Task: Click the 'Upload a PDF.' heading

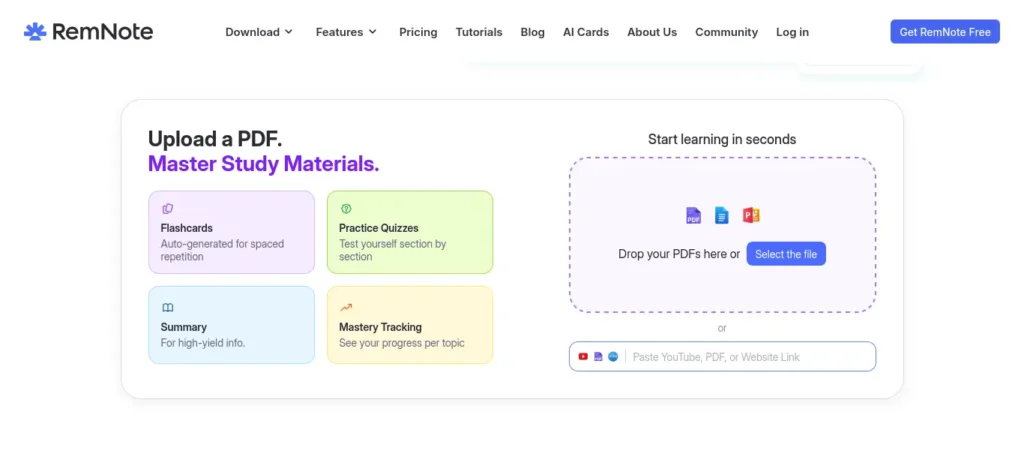Action: (215, 138)
